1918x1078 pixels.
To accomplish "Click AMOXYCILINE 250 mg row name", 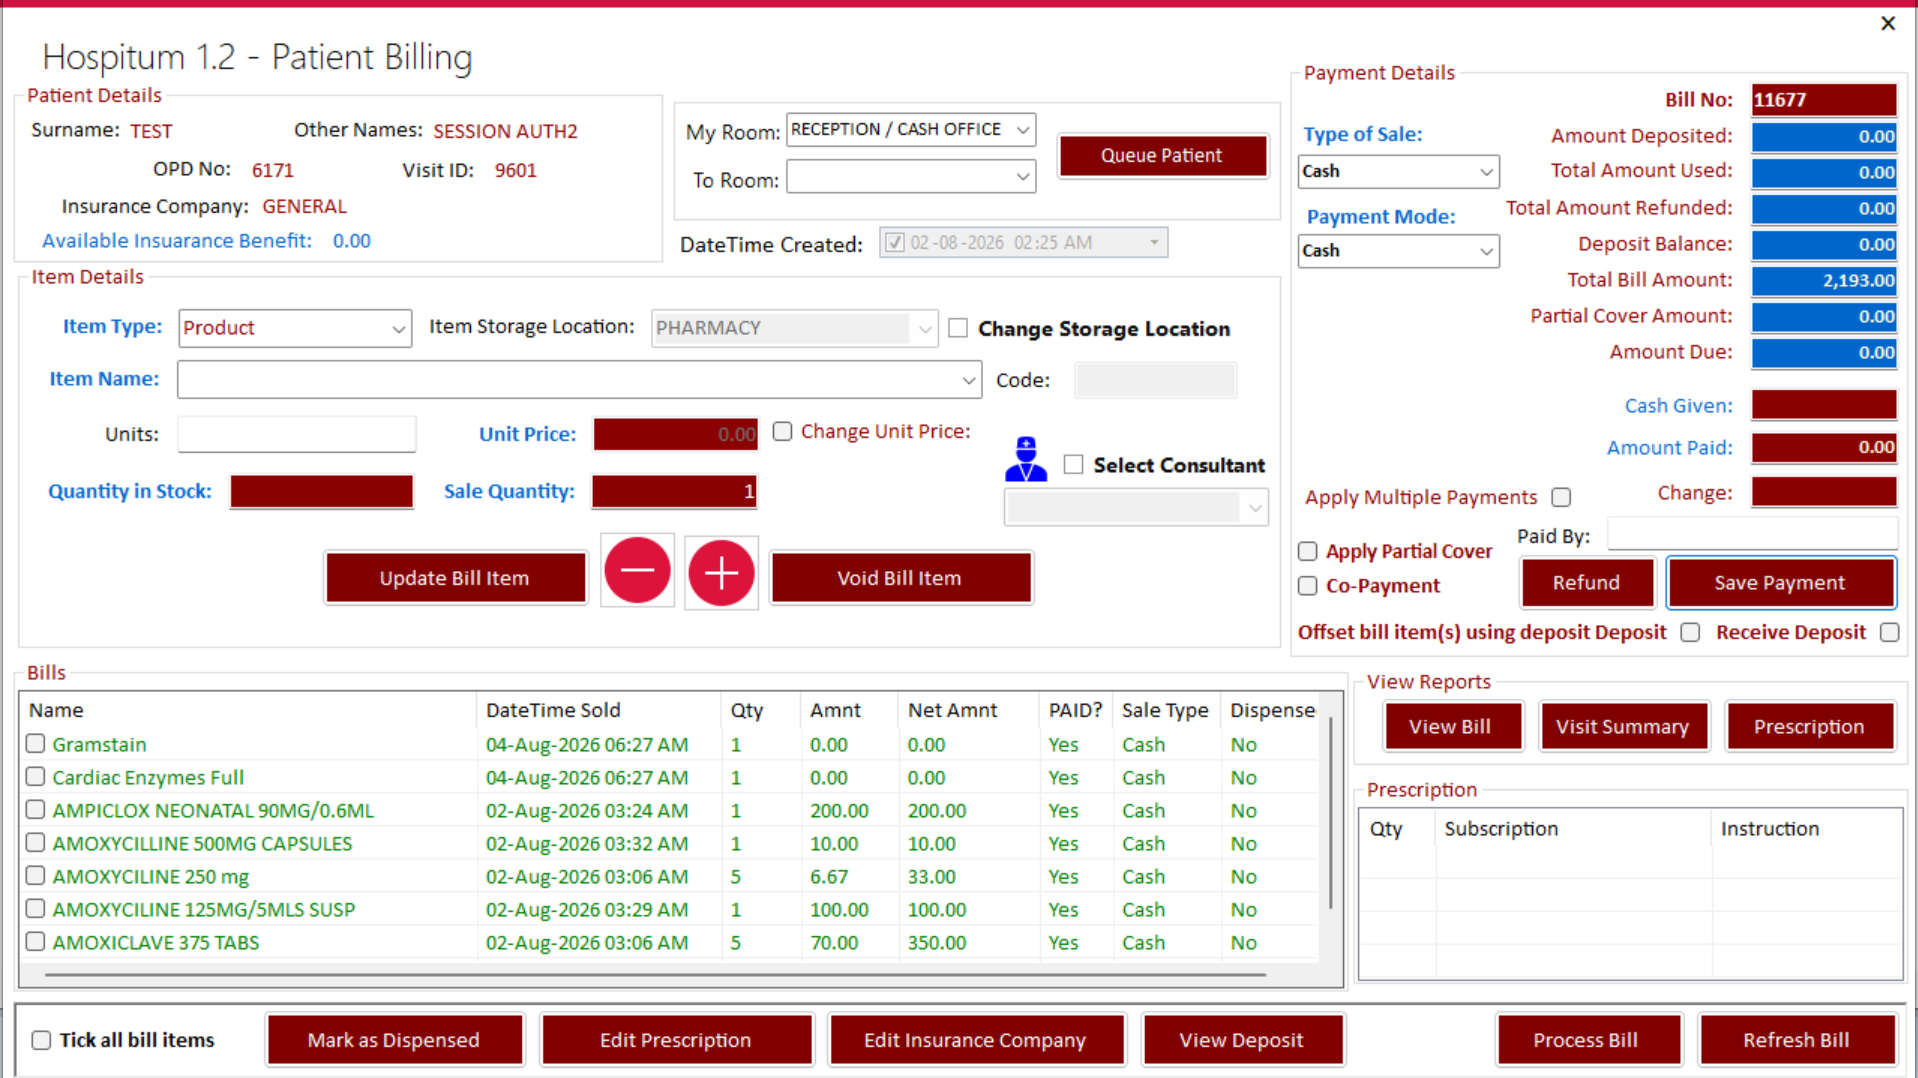I will coord(151,876).
